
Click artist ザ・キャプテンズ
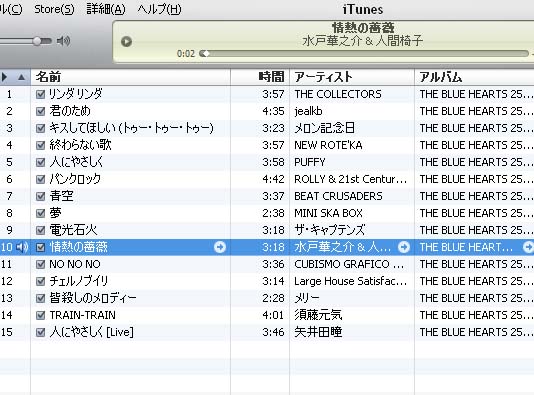click(330, 230)
